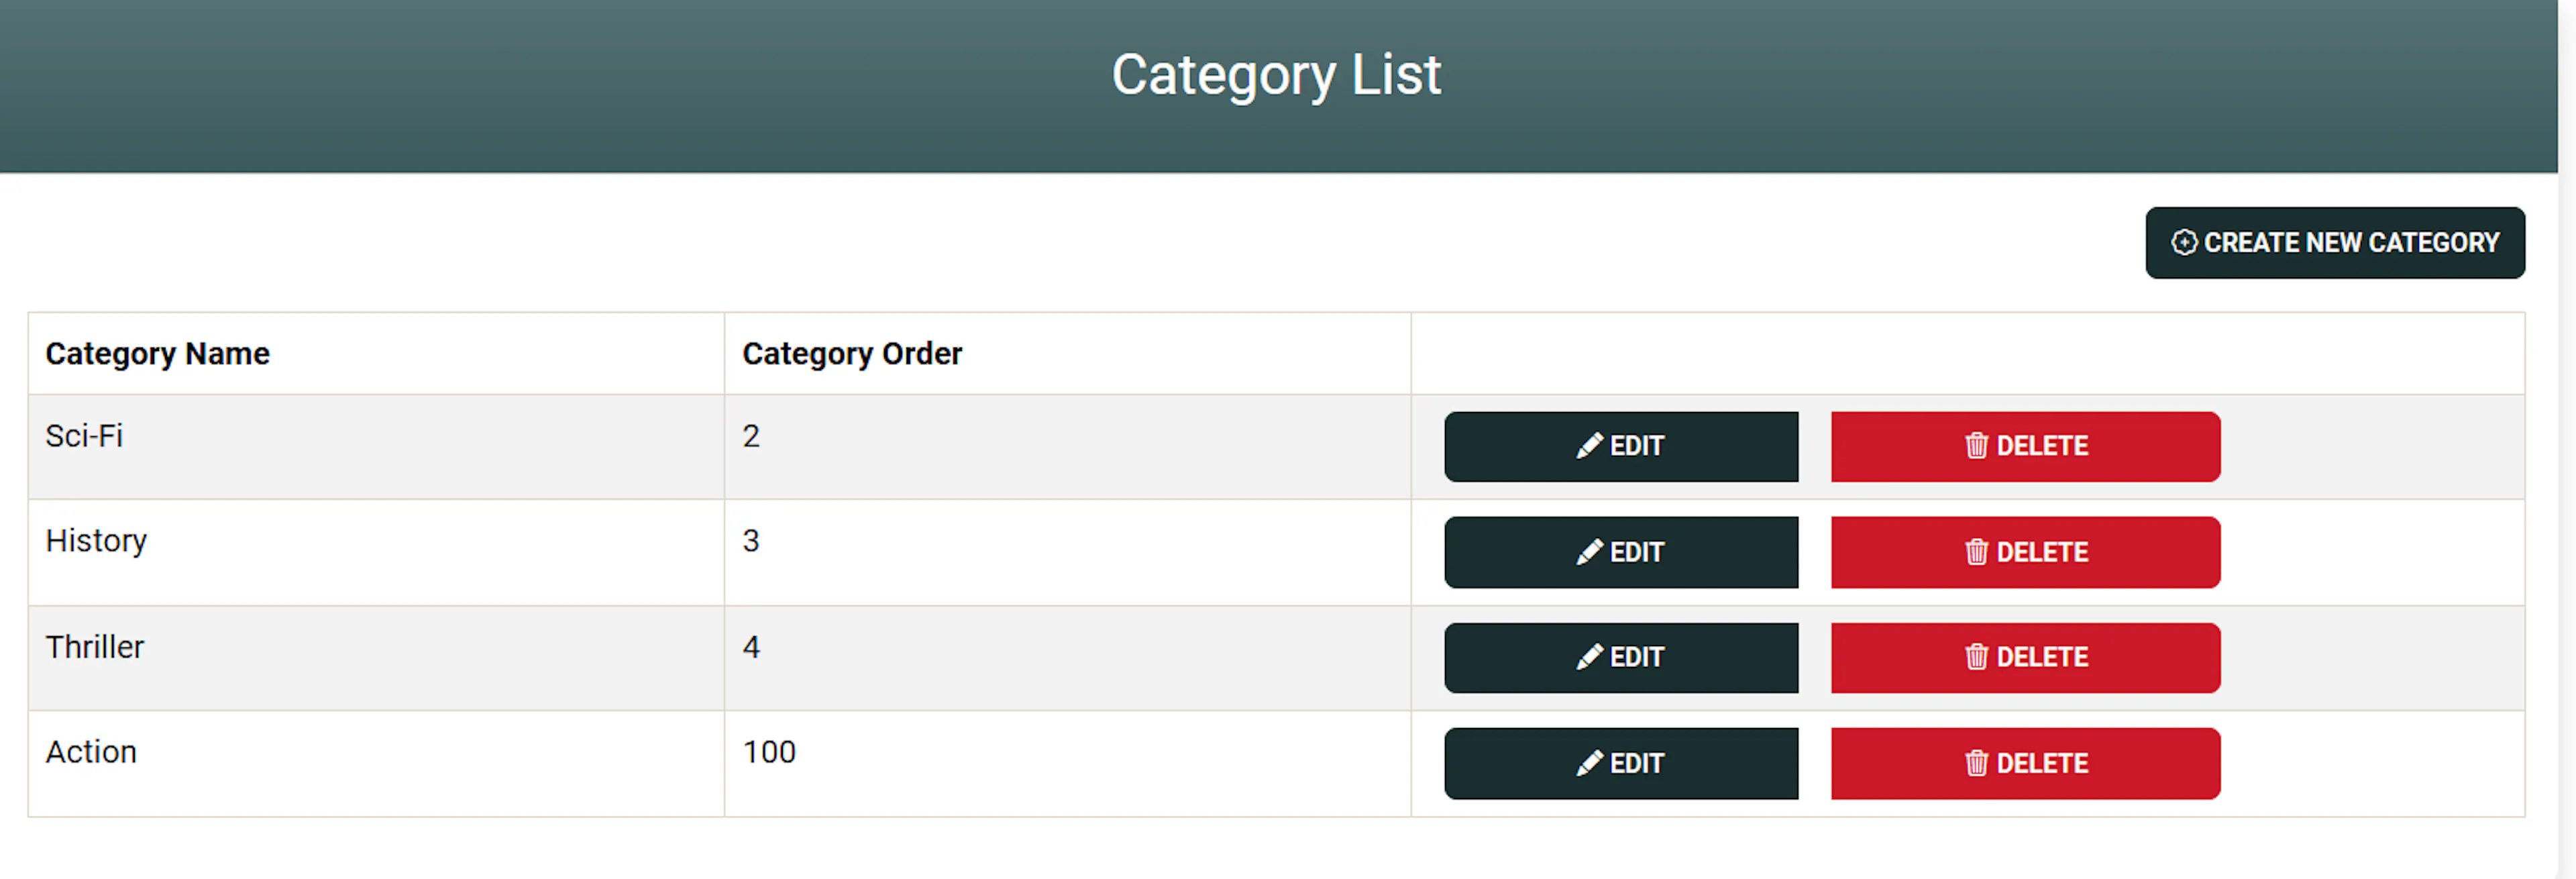2576x879 pixels.
Task: Click the pencil icon on Sci-Fi's Edit button
Action: click(1590, 447)
